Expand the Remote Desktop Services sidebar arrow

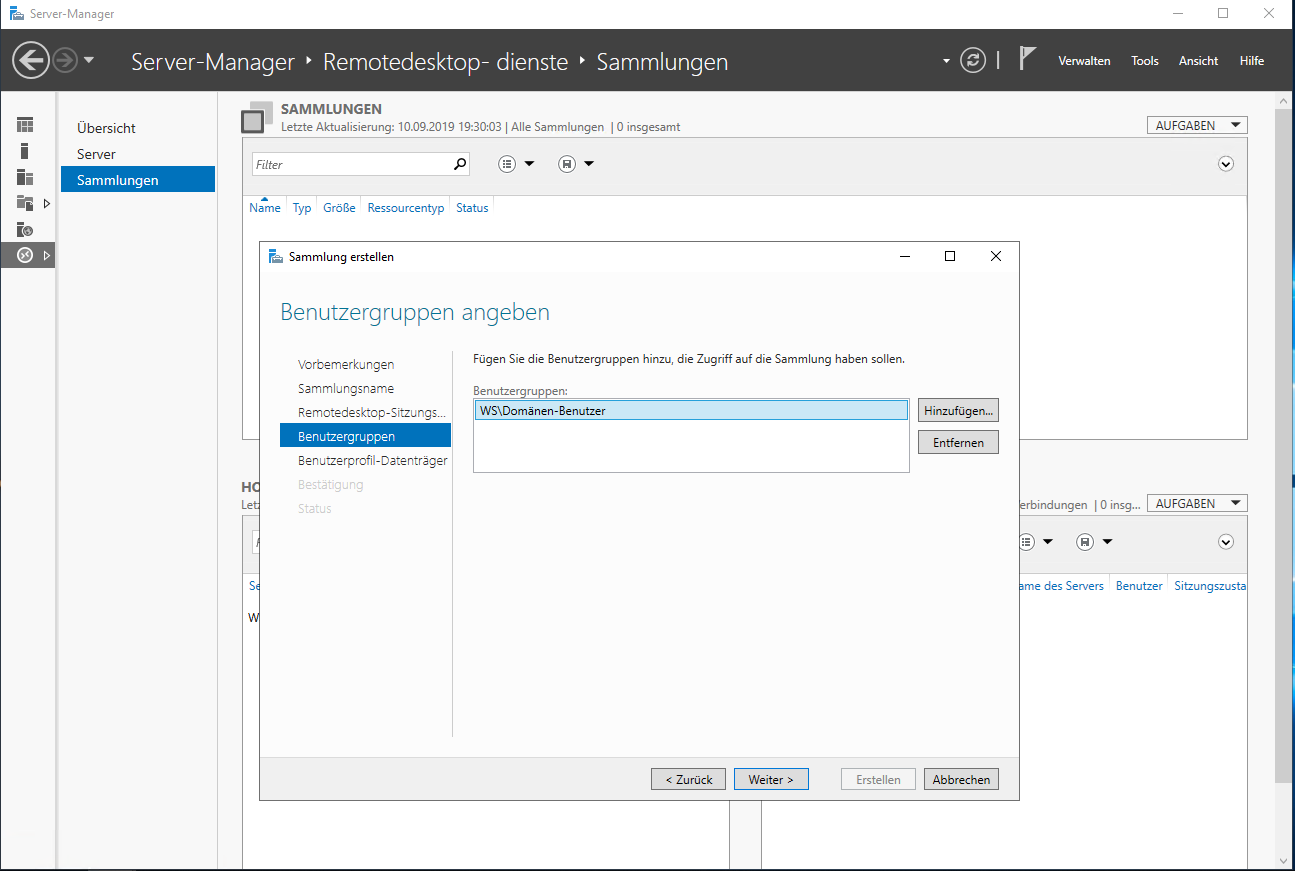[x=46, y=255]
